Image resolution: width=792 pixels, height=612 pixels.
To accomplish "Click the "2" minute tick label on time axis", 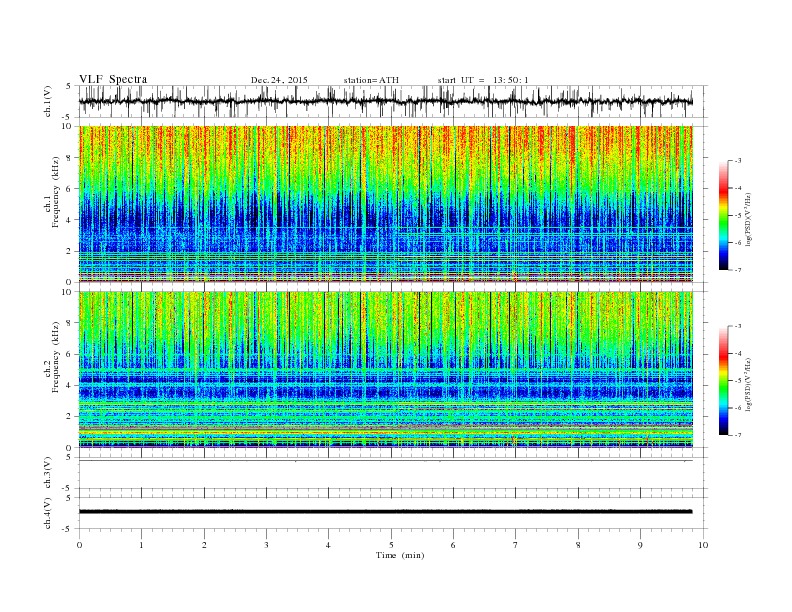I will [204, 545].
